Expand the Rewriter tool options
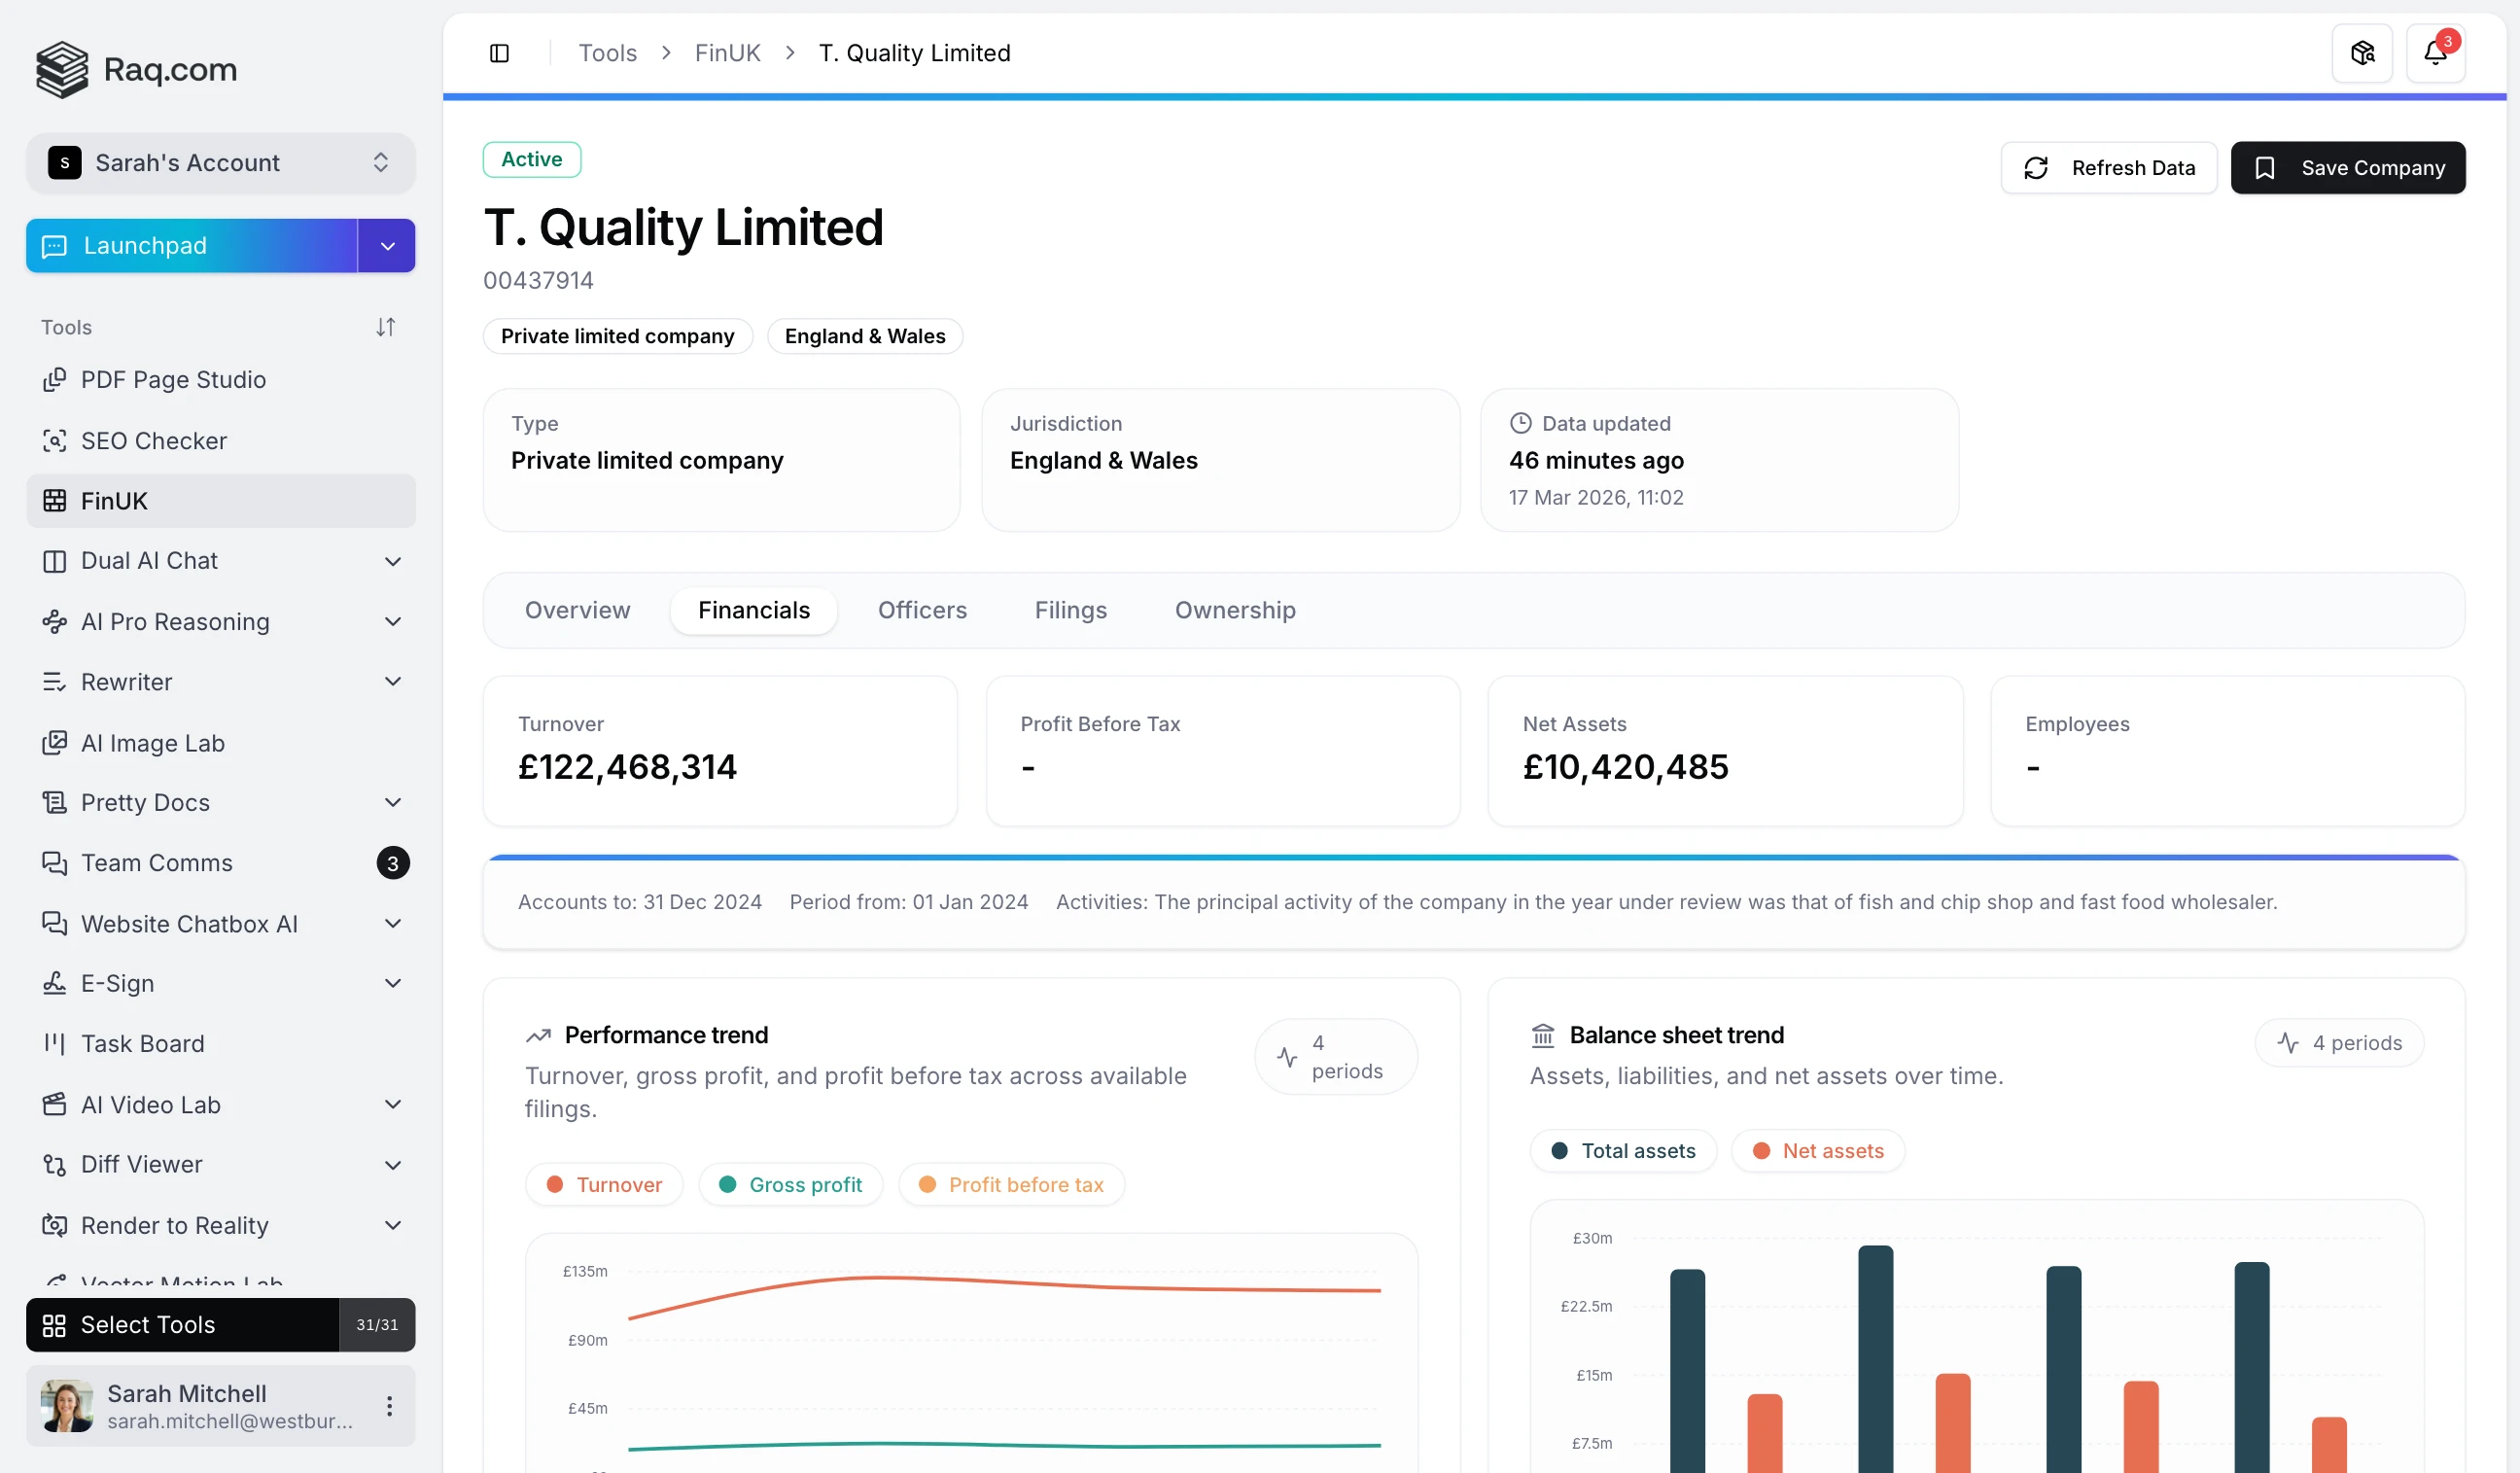Image resolution: width=2520 pixels, height=1473 pixels. (x=392, y=681)
